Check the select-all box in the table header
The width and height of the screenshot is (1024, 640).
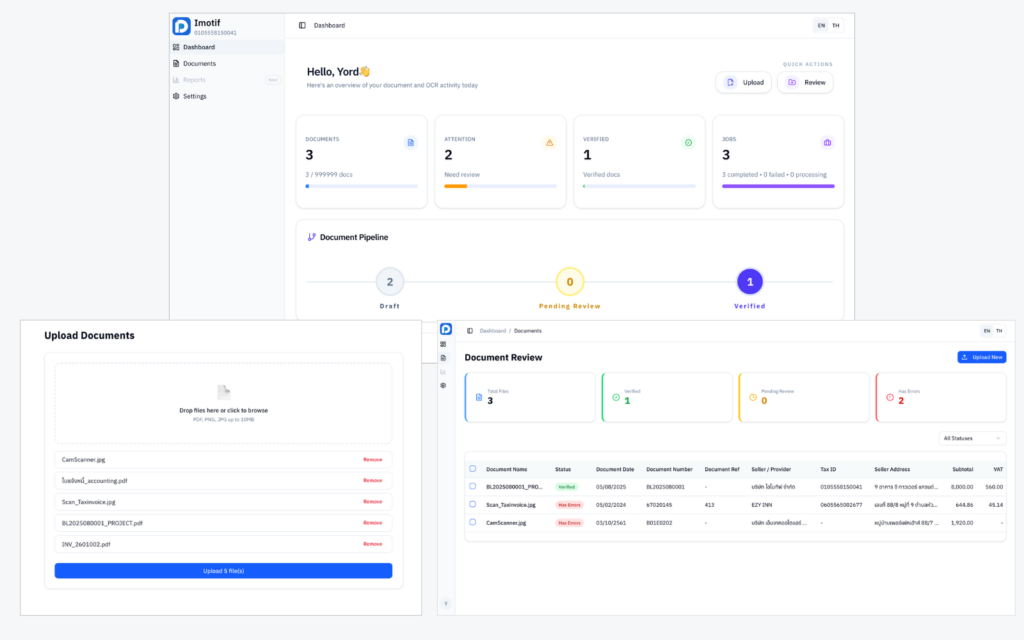pyautogui.click(x=473, y=470)
